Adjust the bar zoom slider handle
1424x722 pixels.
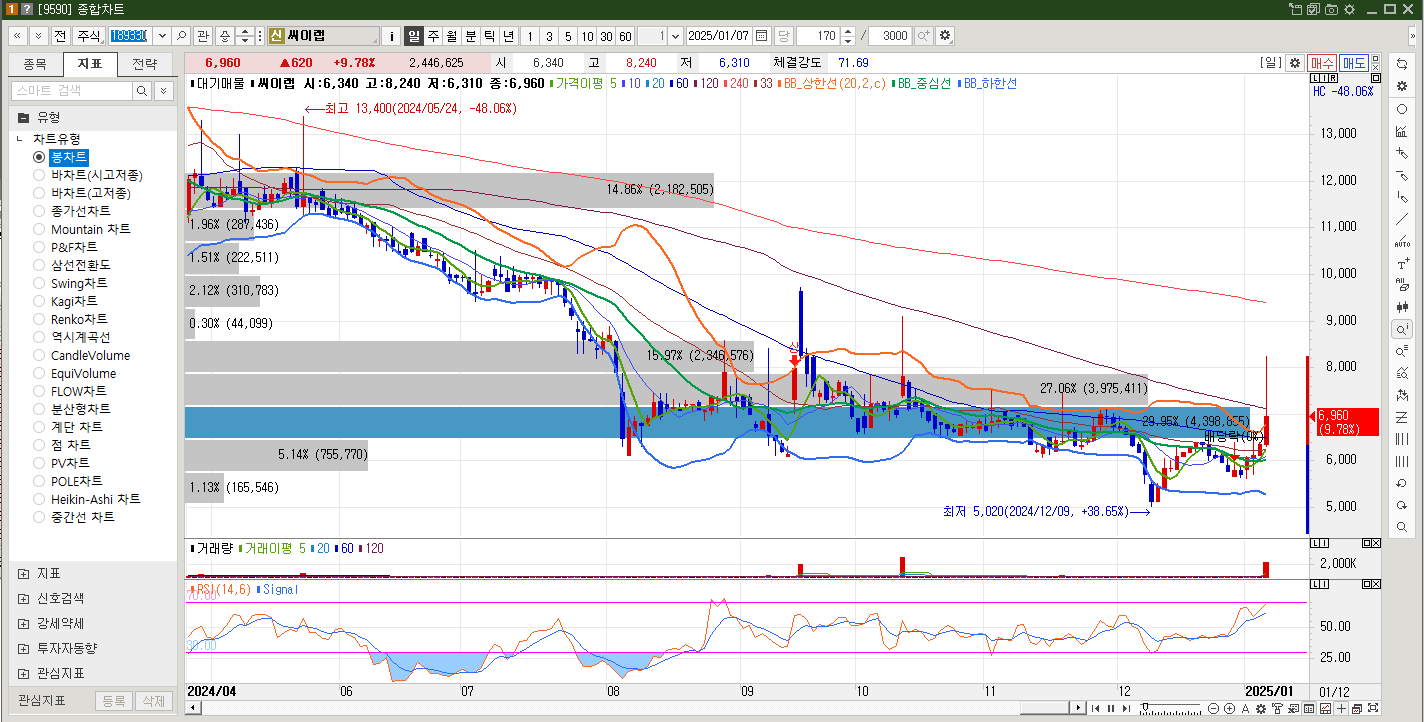pos(1145,706)
